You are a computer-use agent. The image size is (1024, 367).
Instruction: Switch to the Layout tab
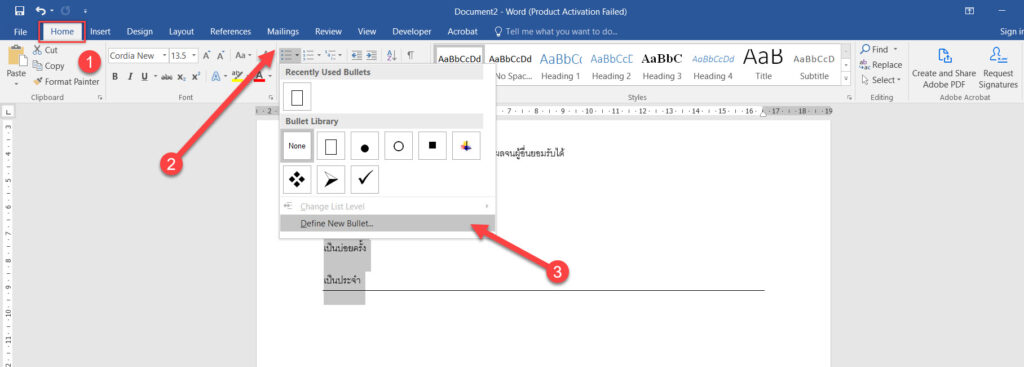[x=181, y=31]
